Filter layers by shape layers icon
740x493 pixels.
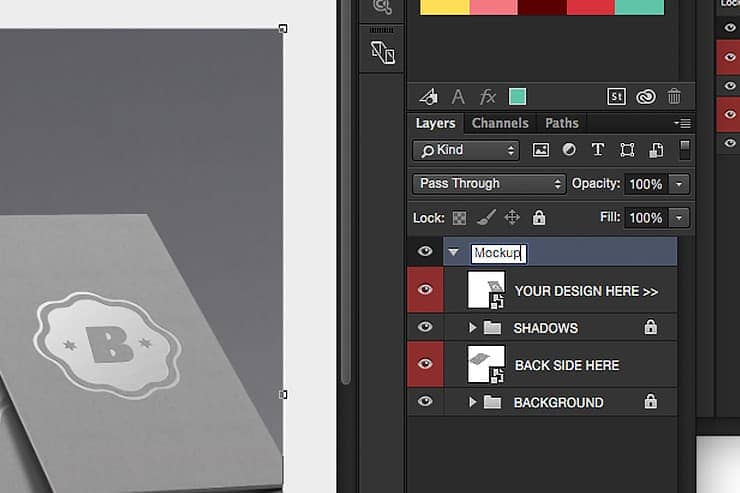627,150
